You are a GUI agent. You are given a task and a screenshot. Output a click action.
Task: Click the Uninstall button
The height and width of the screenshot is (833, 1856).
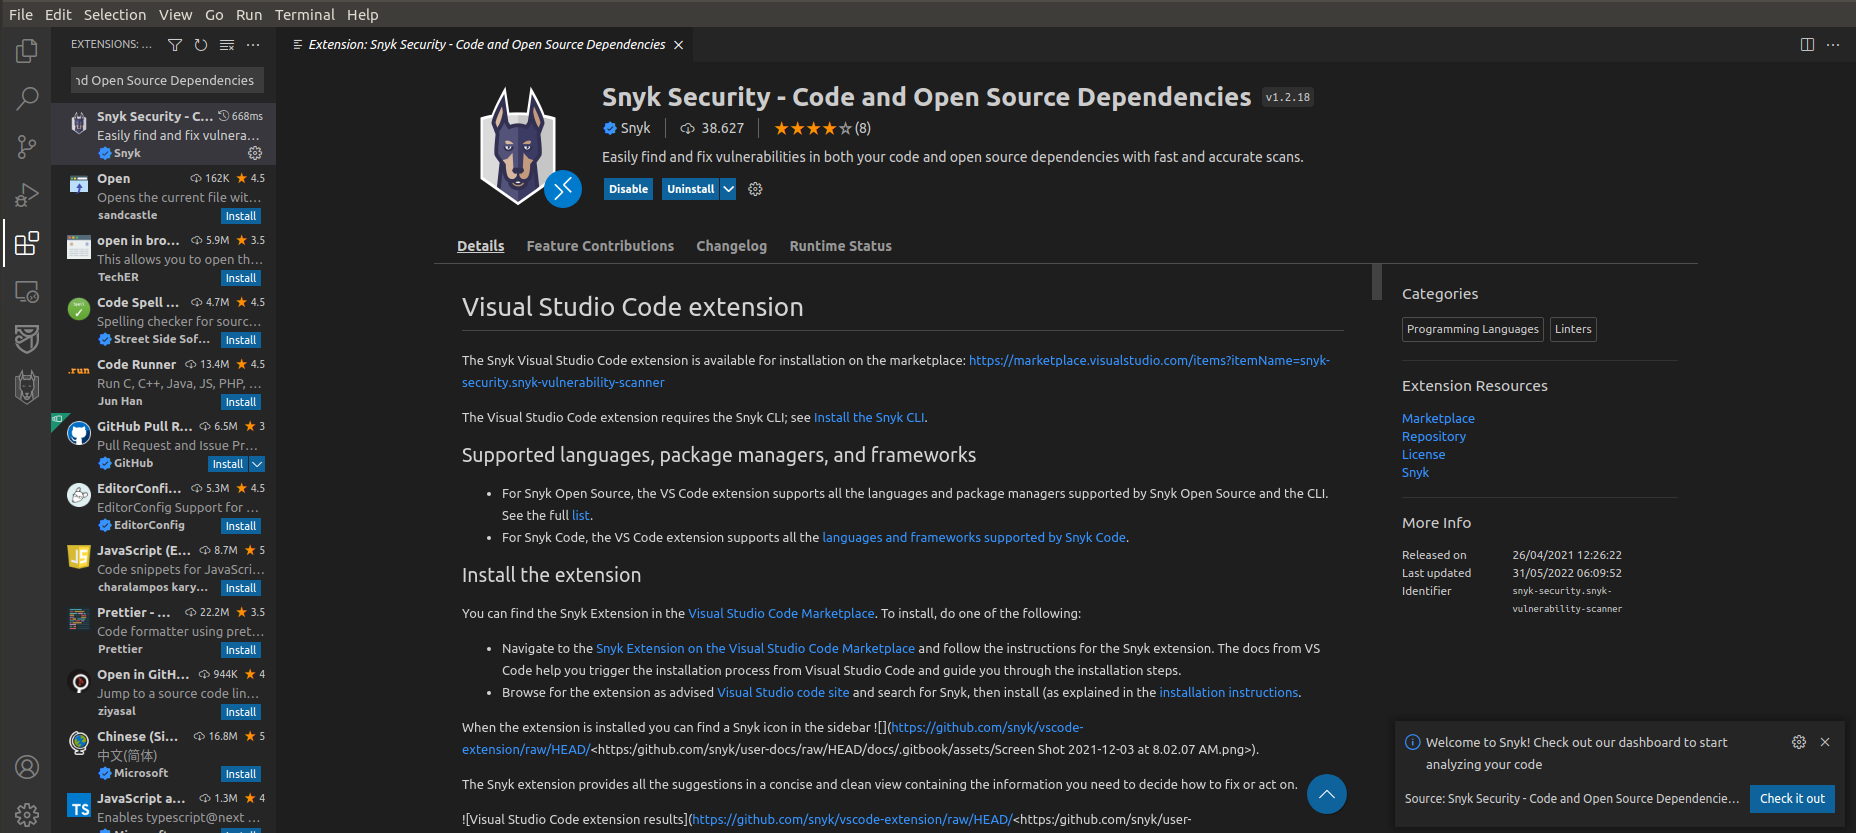(x=691, y=189)
